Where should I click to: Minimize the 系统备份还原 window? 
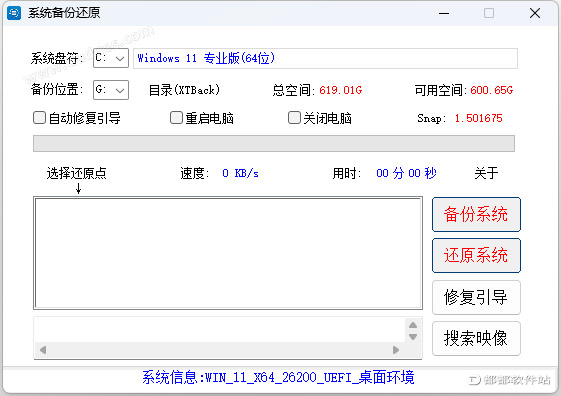[444, 14]
